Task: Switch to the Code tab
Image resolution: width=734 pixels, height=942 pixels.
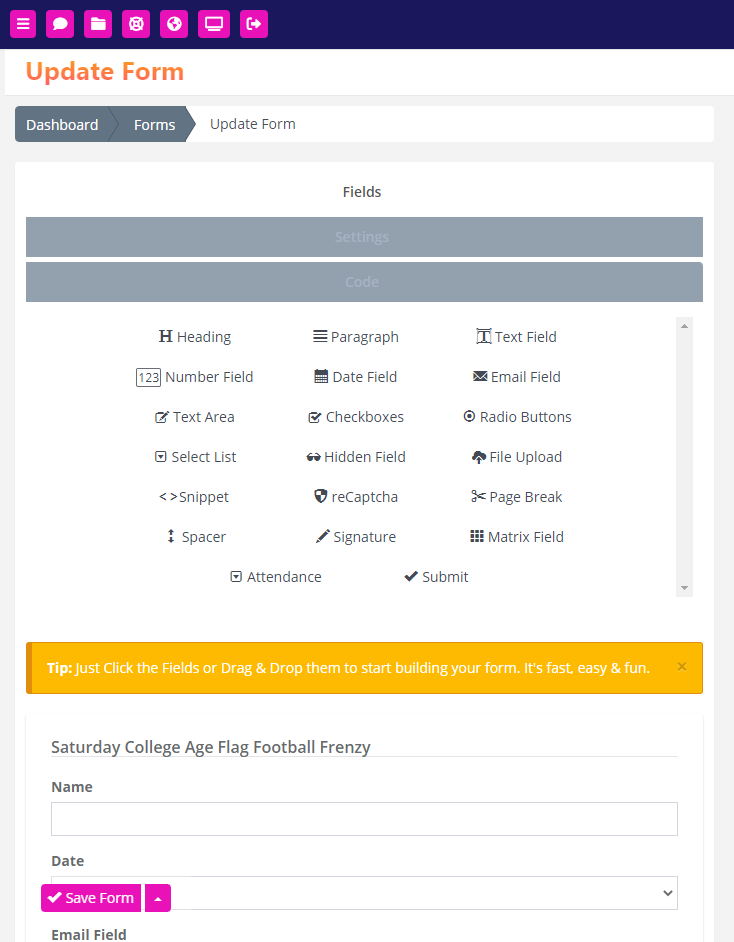Action: [364, 282]
